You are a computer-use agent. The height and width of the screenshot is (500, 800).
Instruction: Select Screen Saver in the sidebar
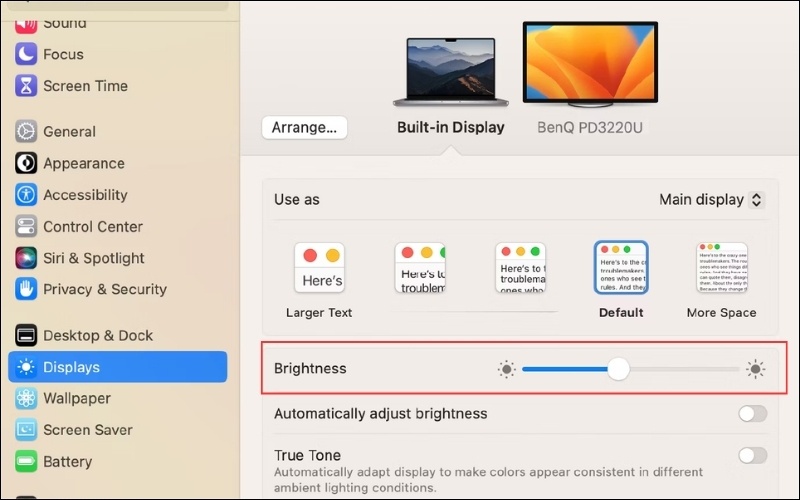click(117, 430)
